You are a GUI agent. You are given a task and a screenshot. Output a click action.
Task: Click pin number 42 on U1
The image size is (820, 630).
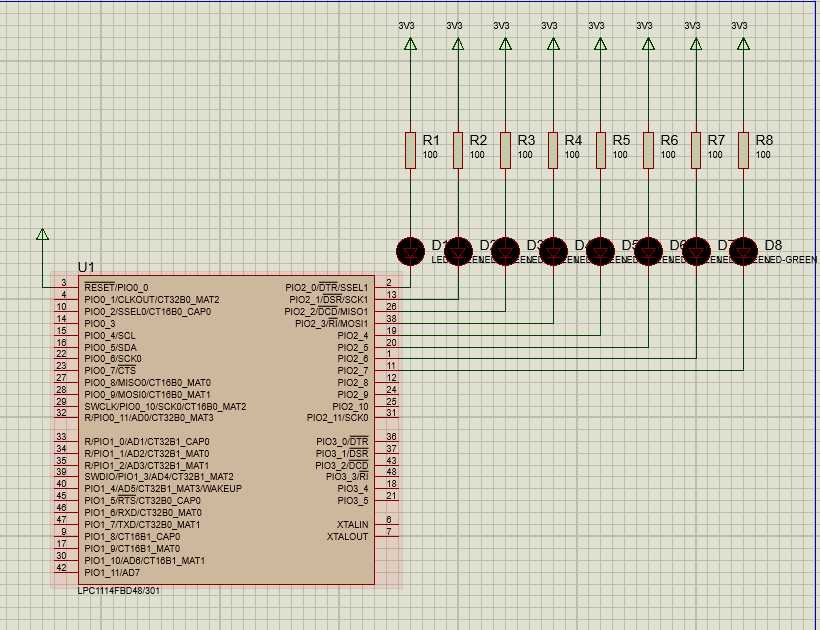61,567
